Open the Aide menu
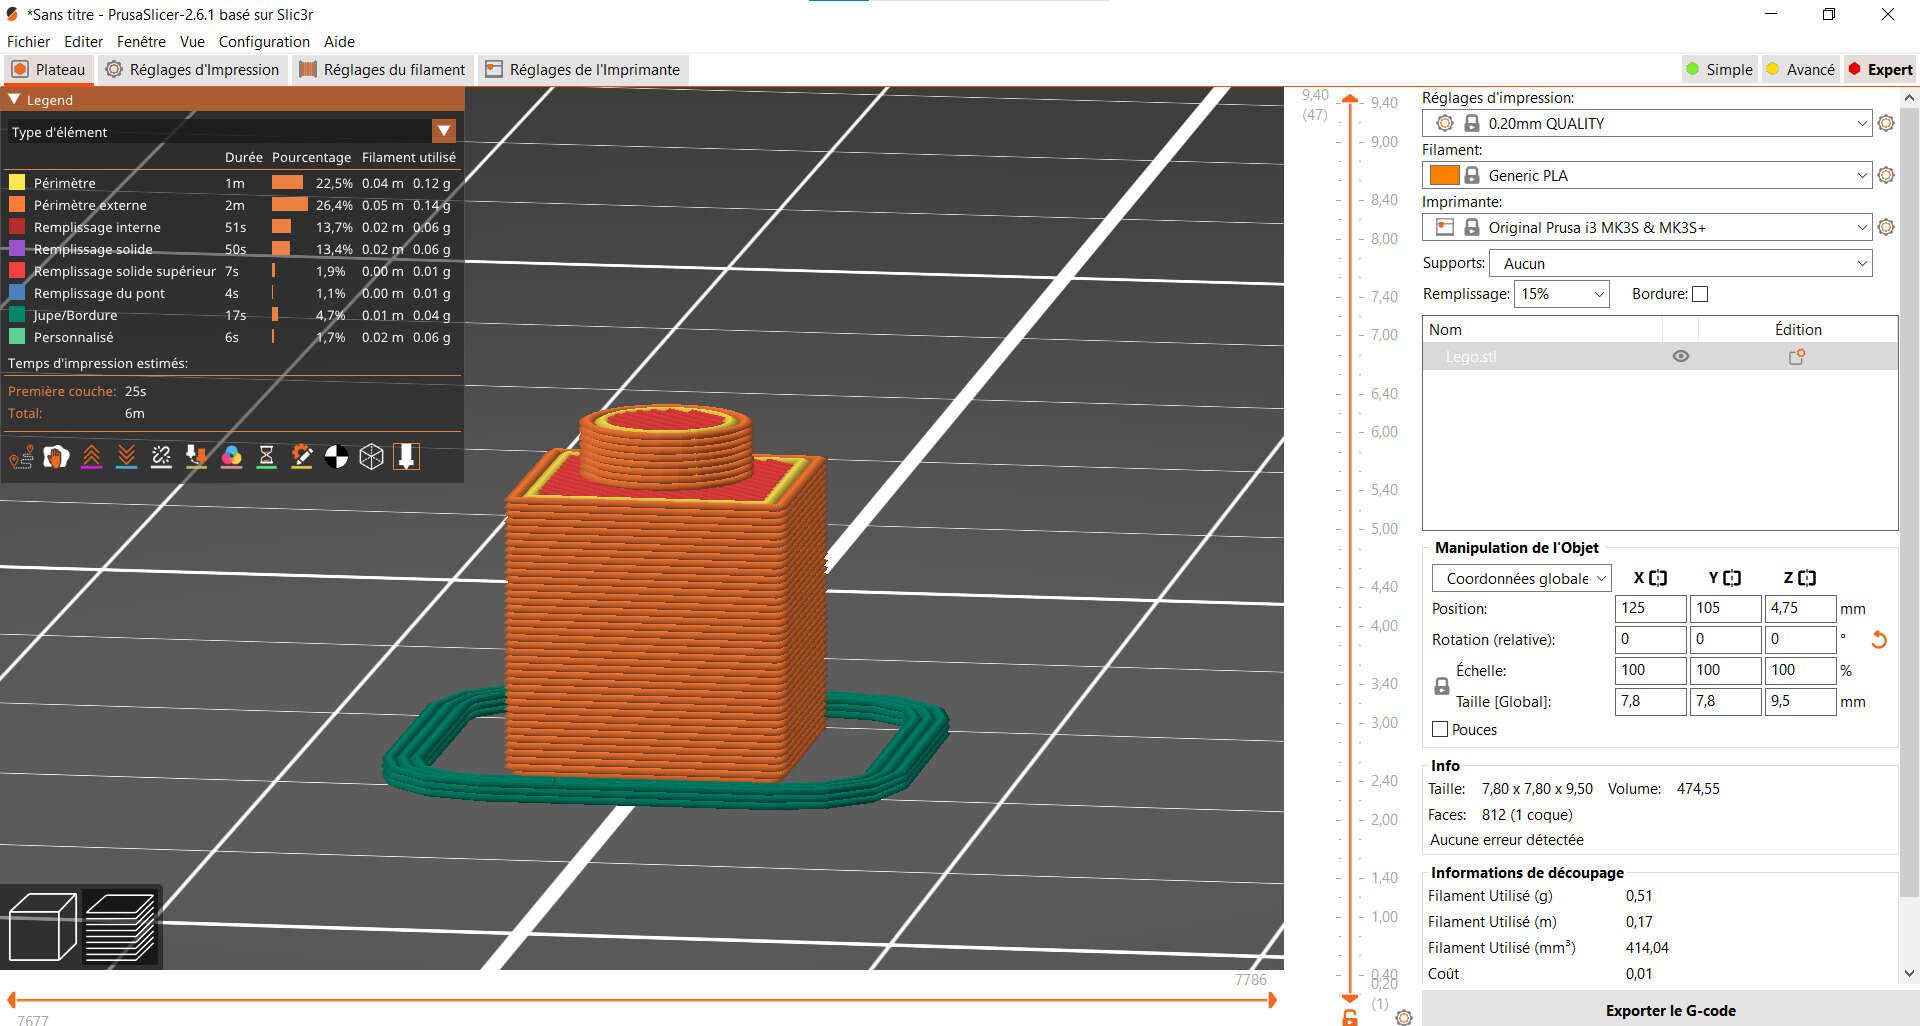 pyautogui.click(x=339, y=41)
